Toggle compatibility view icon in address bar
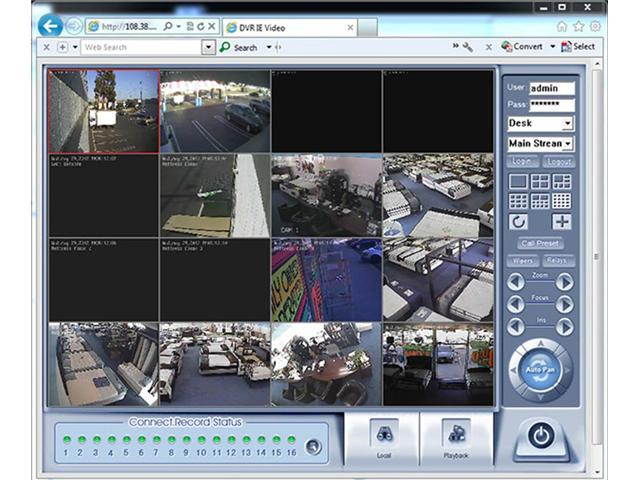 (x=190, y=27)
